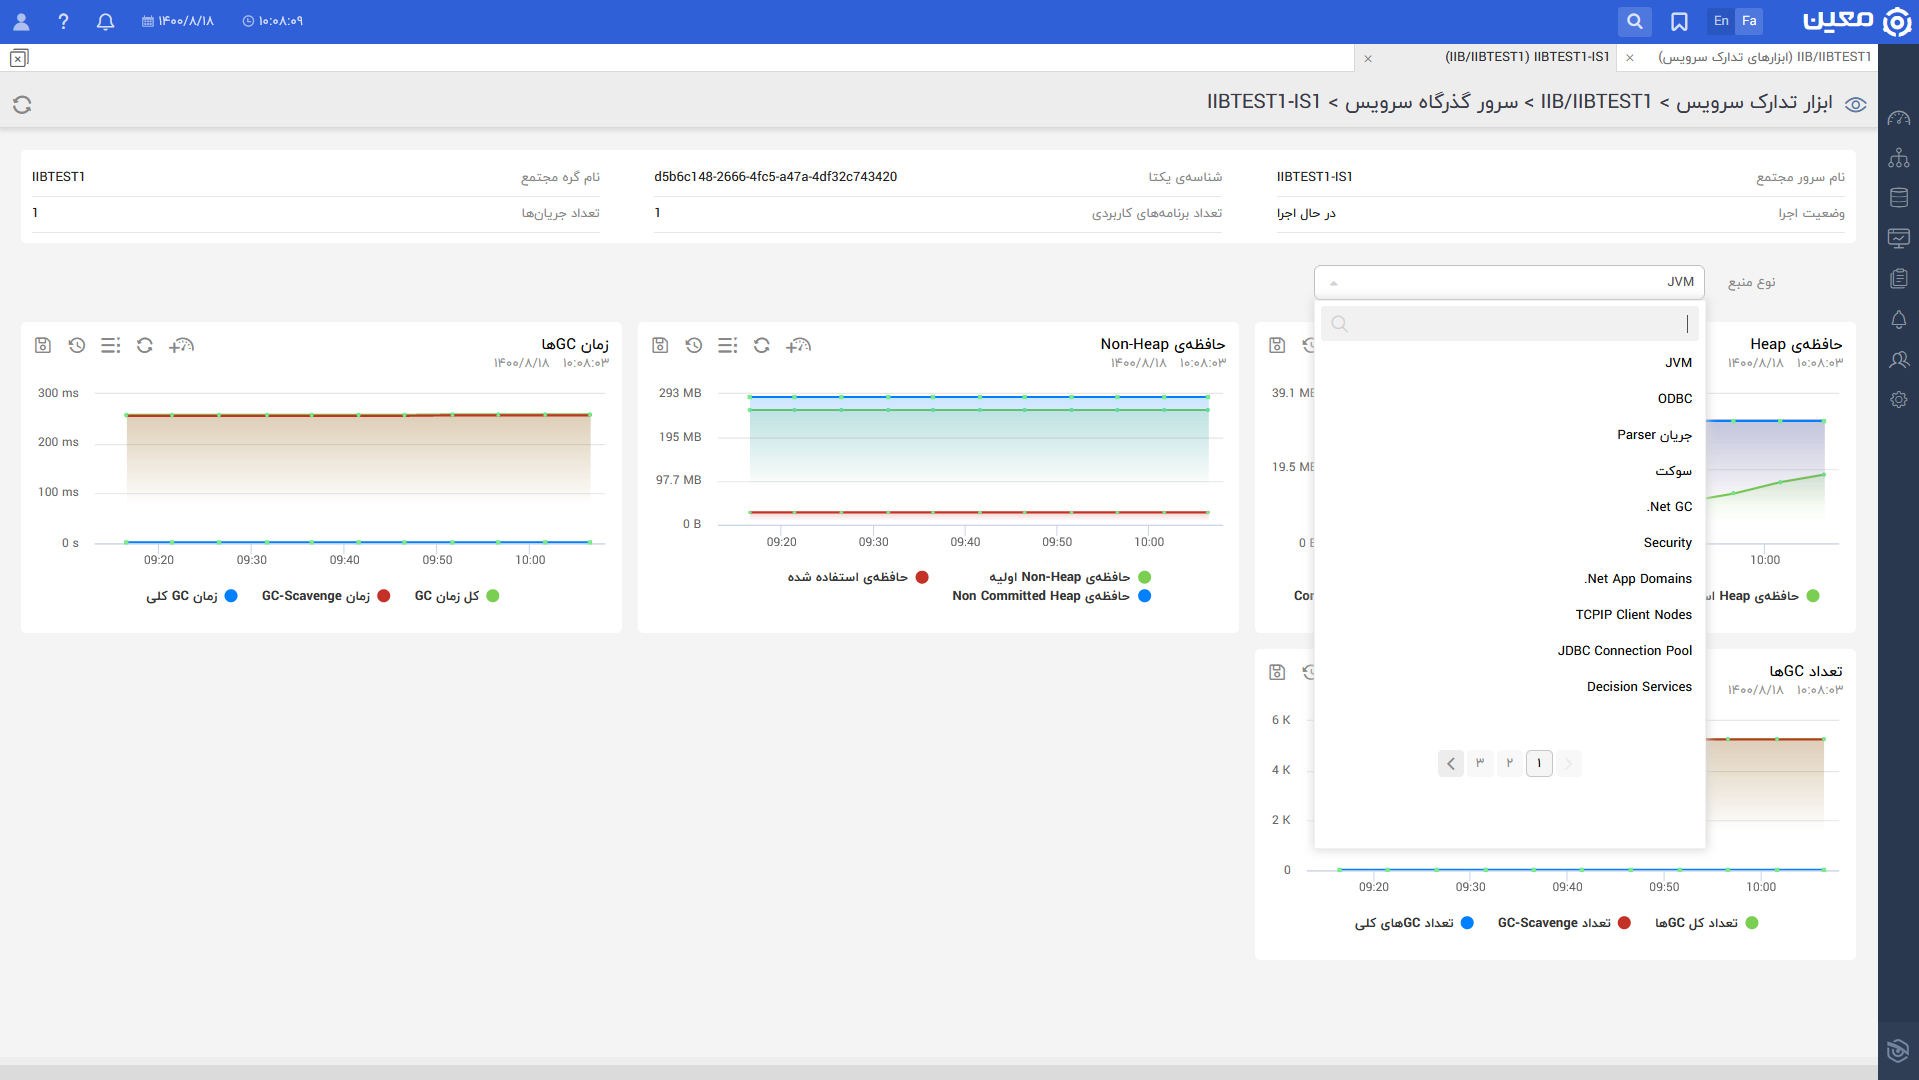Select Parser جریان option
Image resolution: width=1919 pixels, height=1080 pixels.
1509,435
